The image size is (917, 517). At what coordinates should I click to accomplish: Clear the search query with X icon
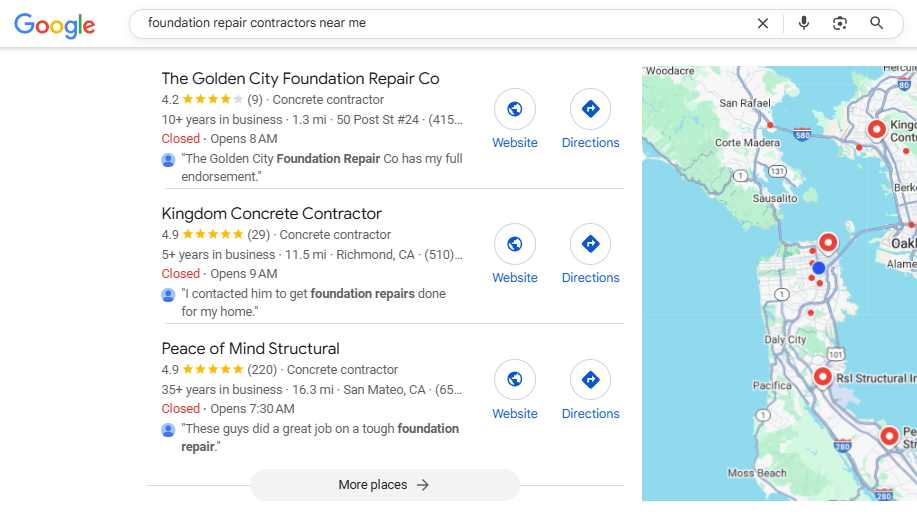coord(763,23)
